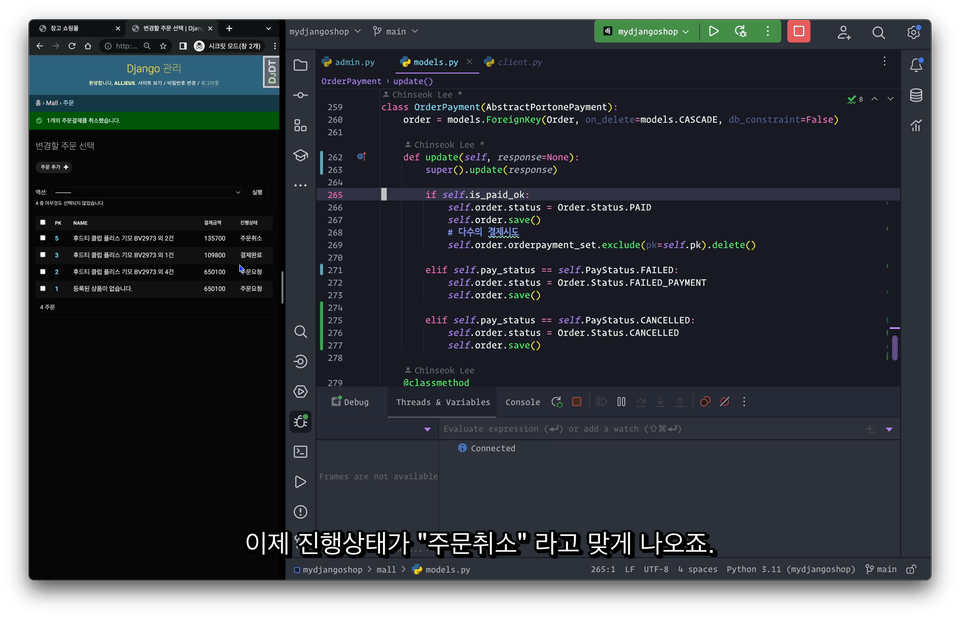Open the Run tool window triangle
This screenshot has width=960, height=618.
300,481
